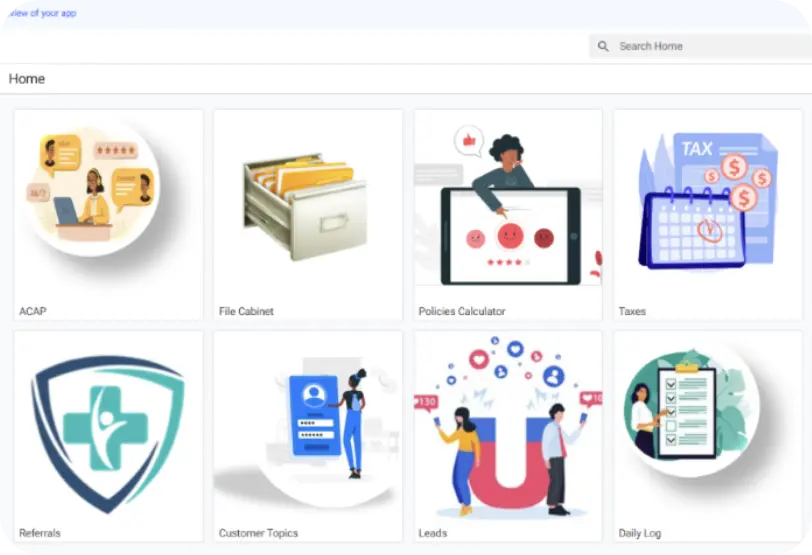This screenshot has height=555, width=812.
Task: Click the Leads card caption
Action: coord(432,533)
